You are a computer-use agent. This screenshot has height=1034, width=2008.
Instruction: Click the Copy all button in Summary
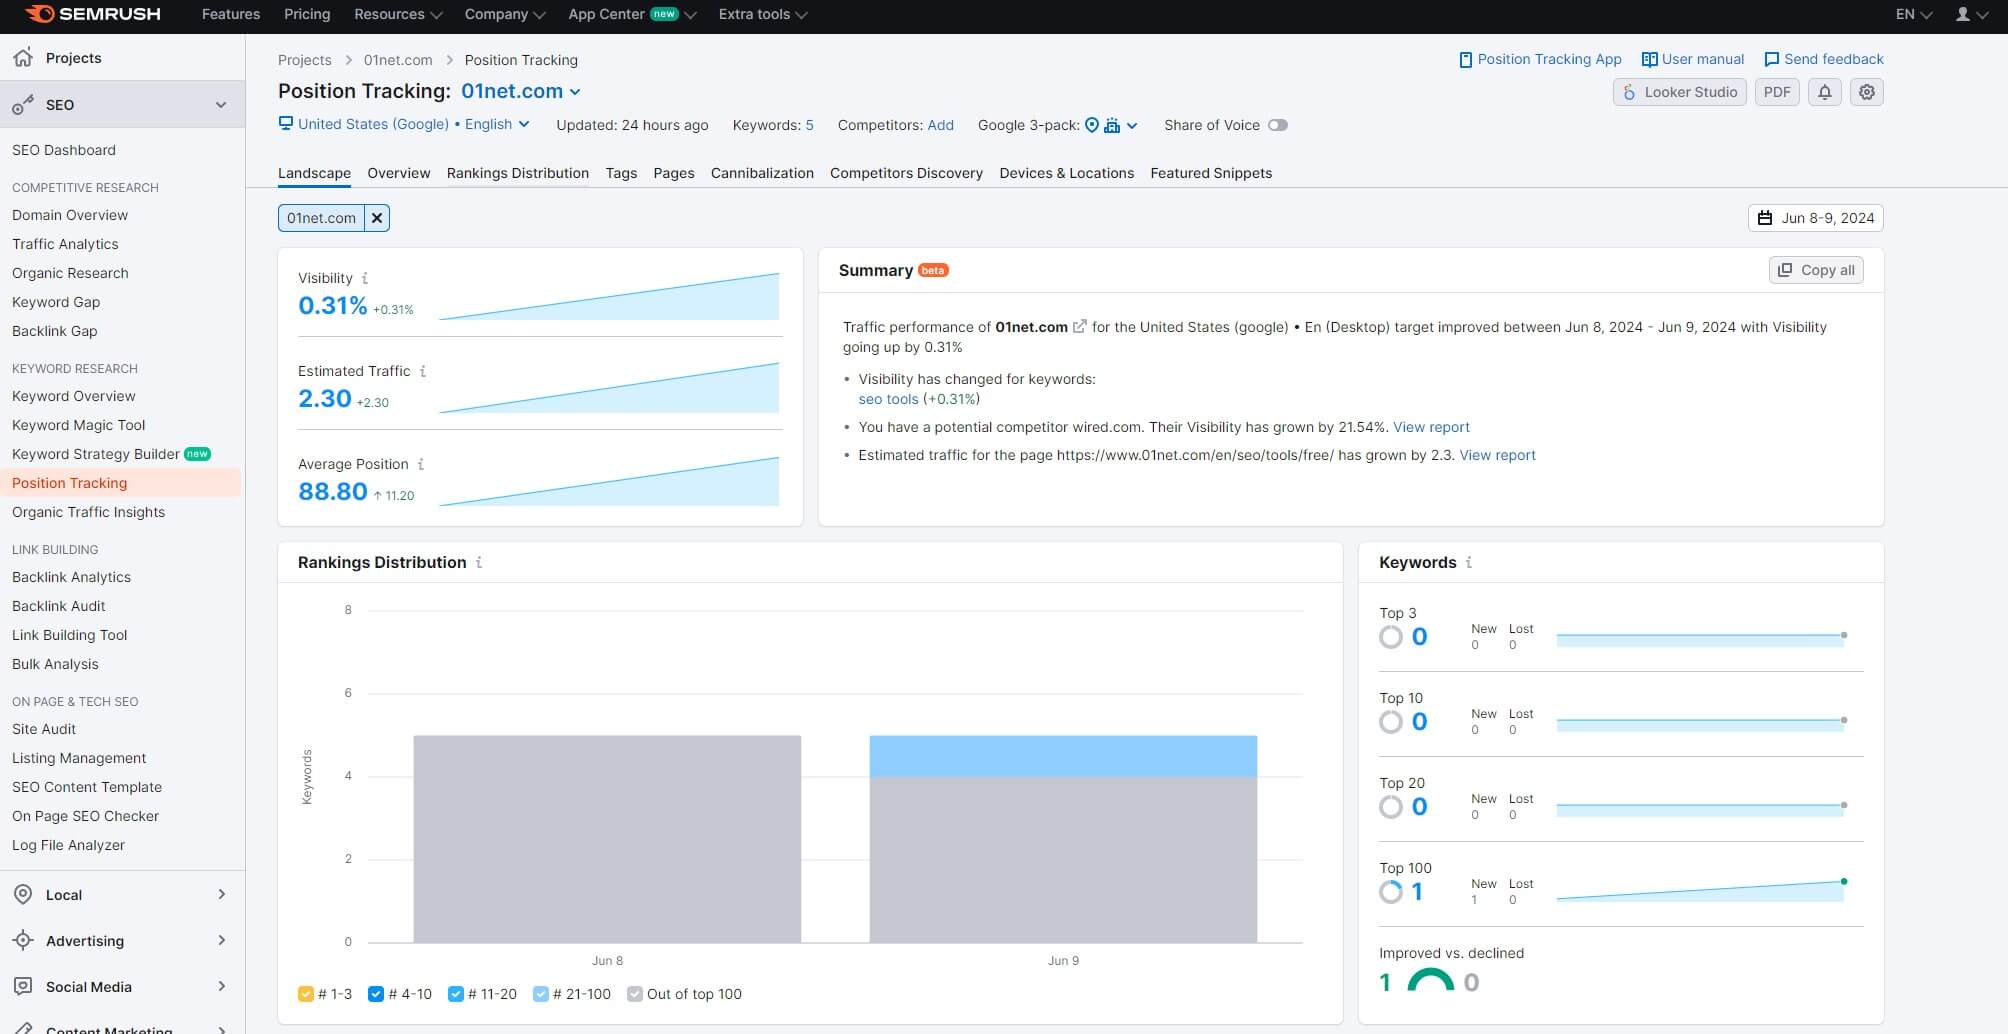(1815, 269)
